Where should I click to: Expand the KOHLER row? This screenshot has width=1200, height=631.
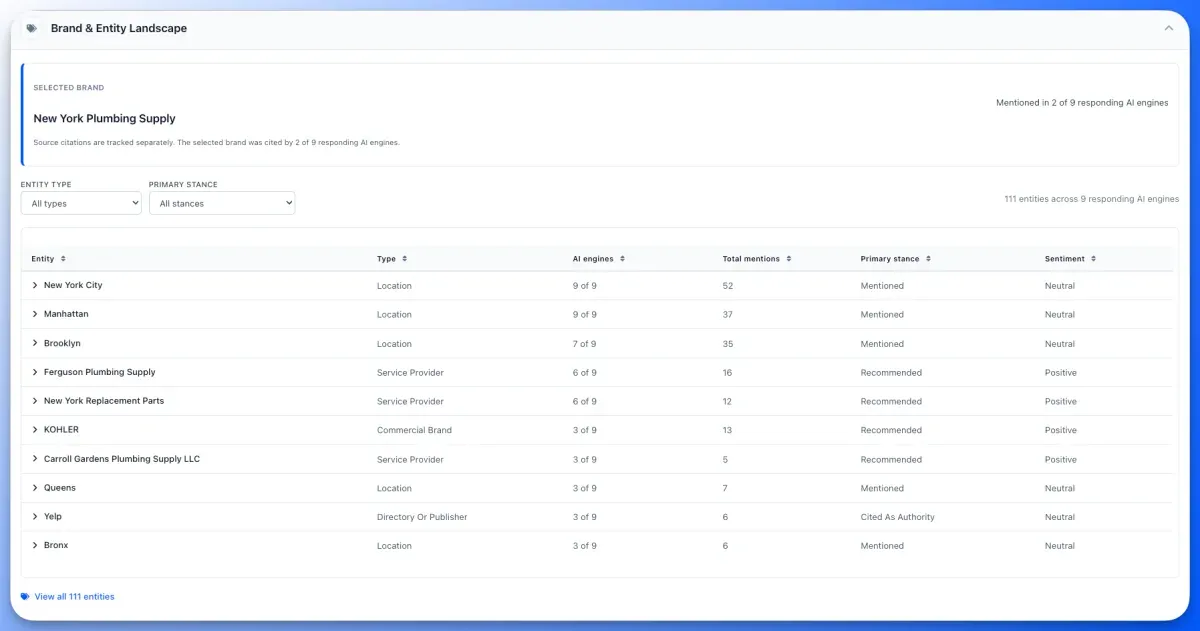tap(35, 430)
